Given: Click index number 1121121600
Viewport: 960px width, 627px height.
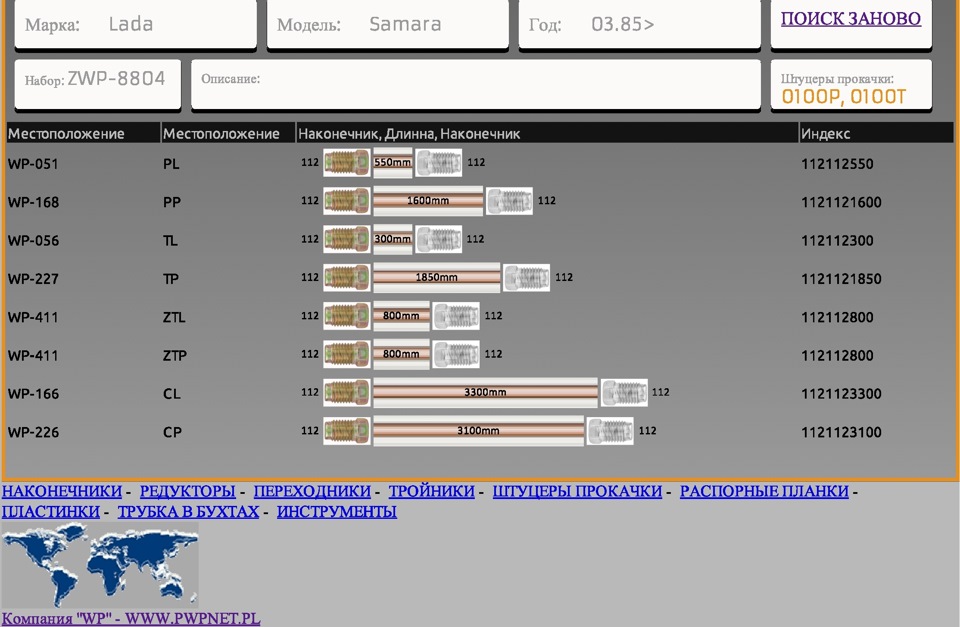Looking at the screenshot, I should pyautogui.click(x=841, y=202).
